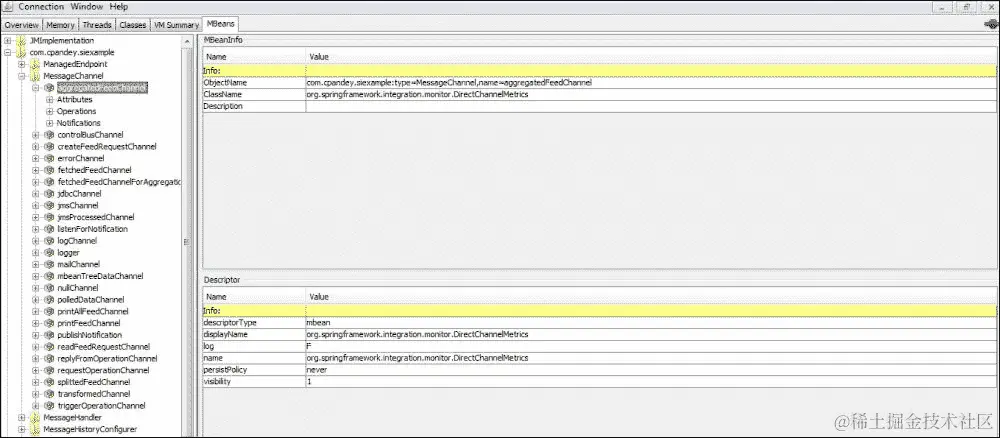Click the errorChannel bean icon

pos(49,158)
